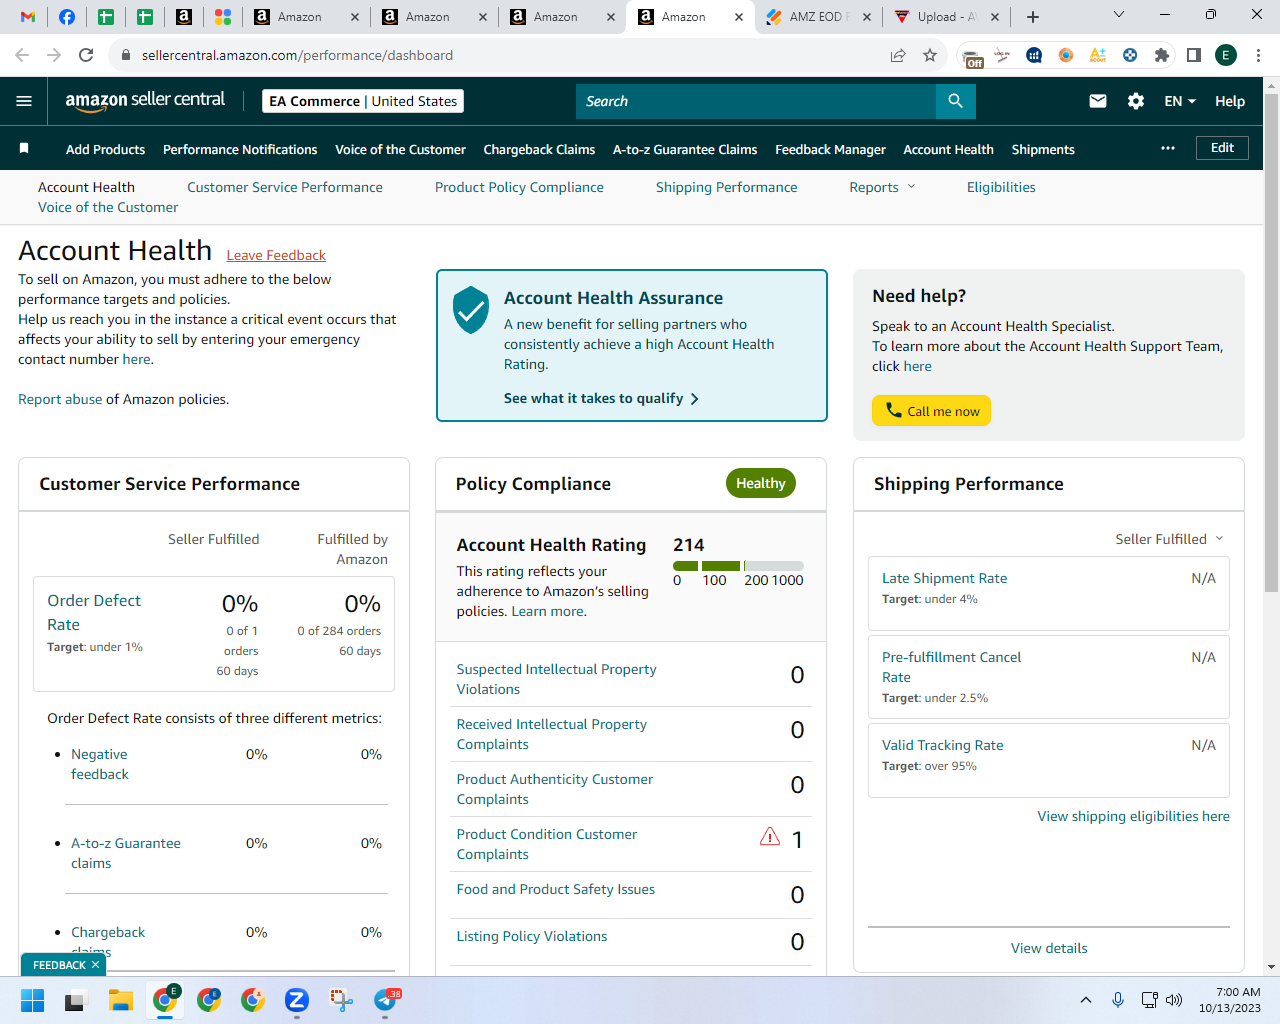The height and width of the screenshot is (1024, 1280).
Task: Open the mail messages envelope icon
Action: tap(1098, 101)
